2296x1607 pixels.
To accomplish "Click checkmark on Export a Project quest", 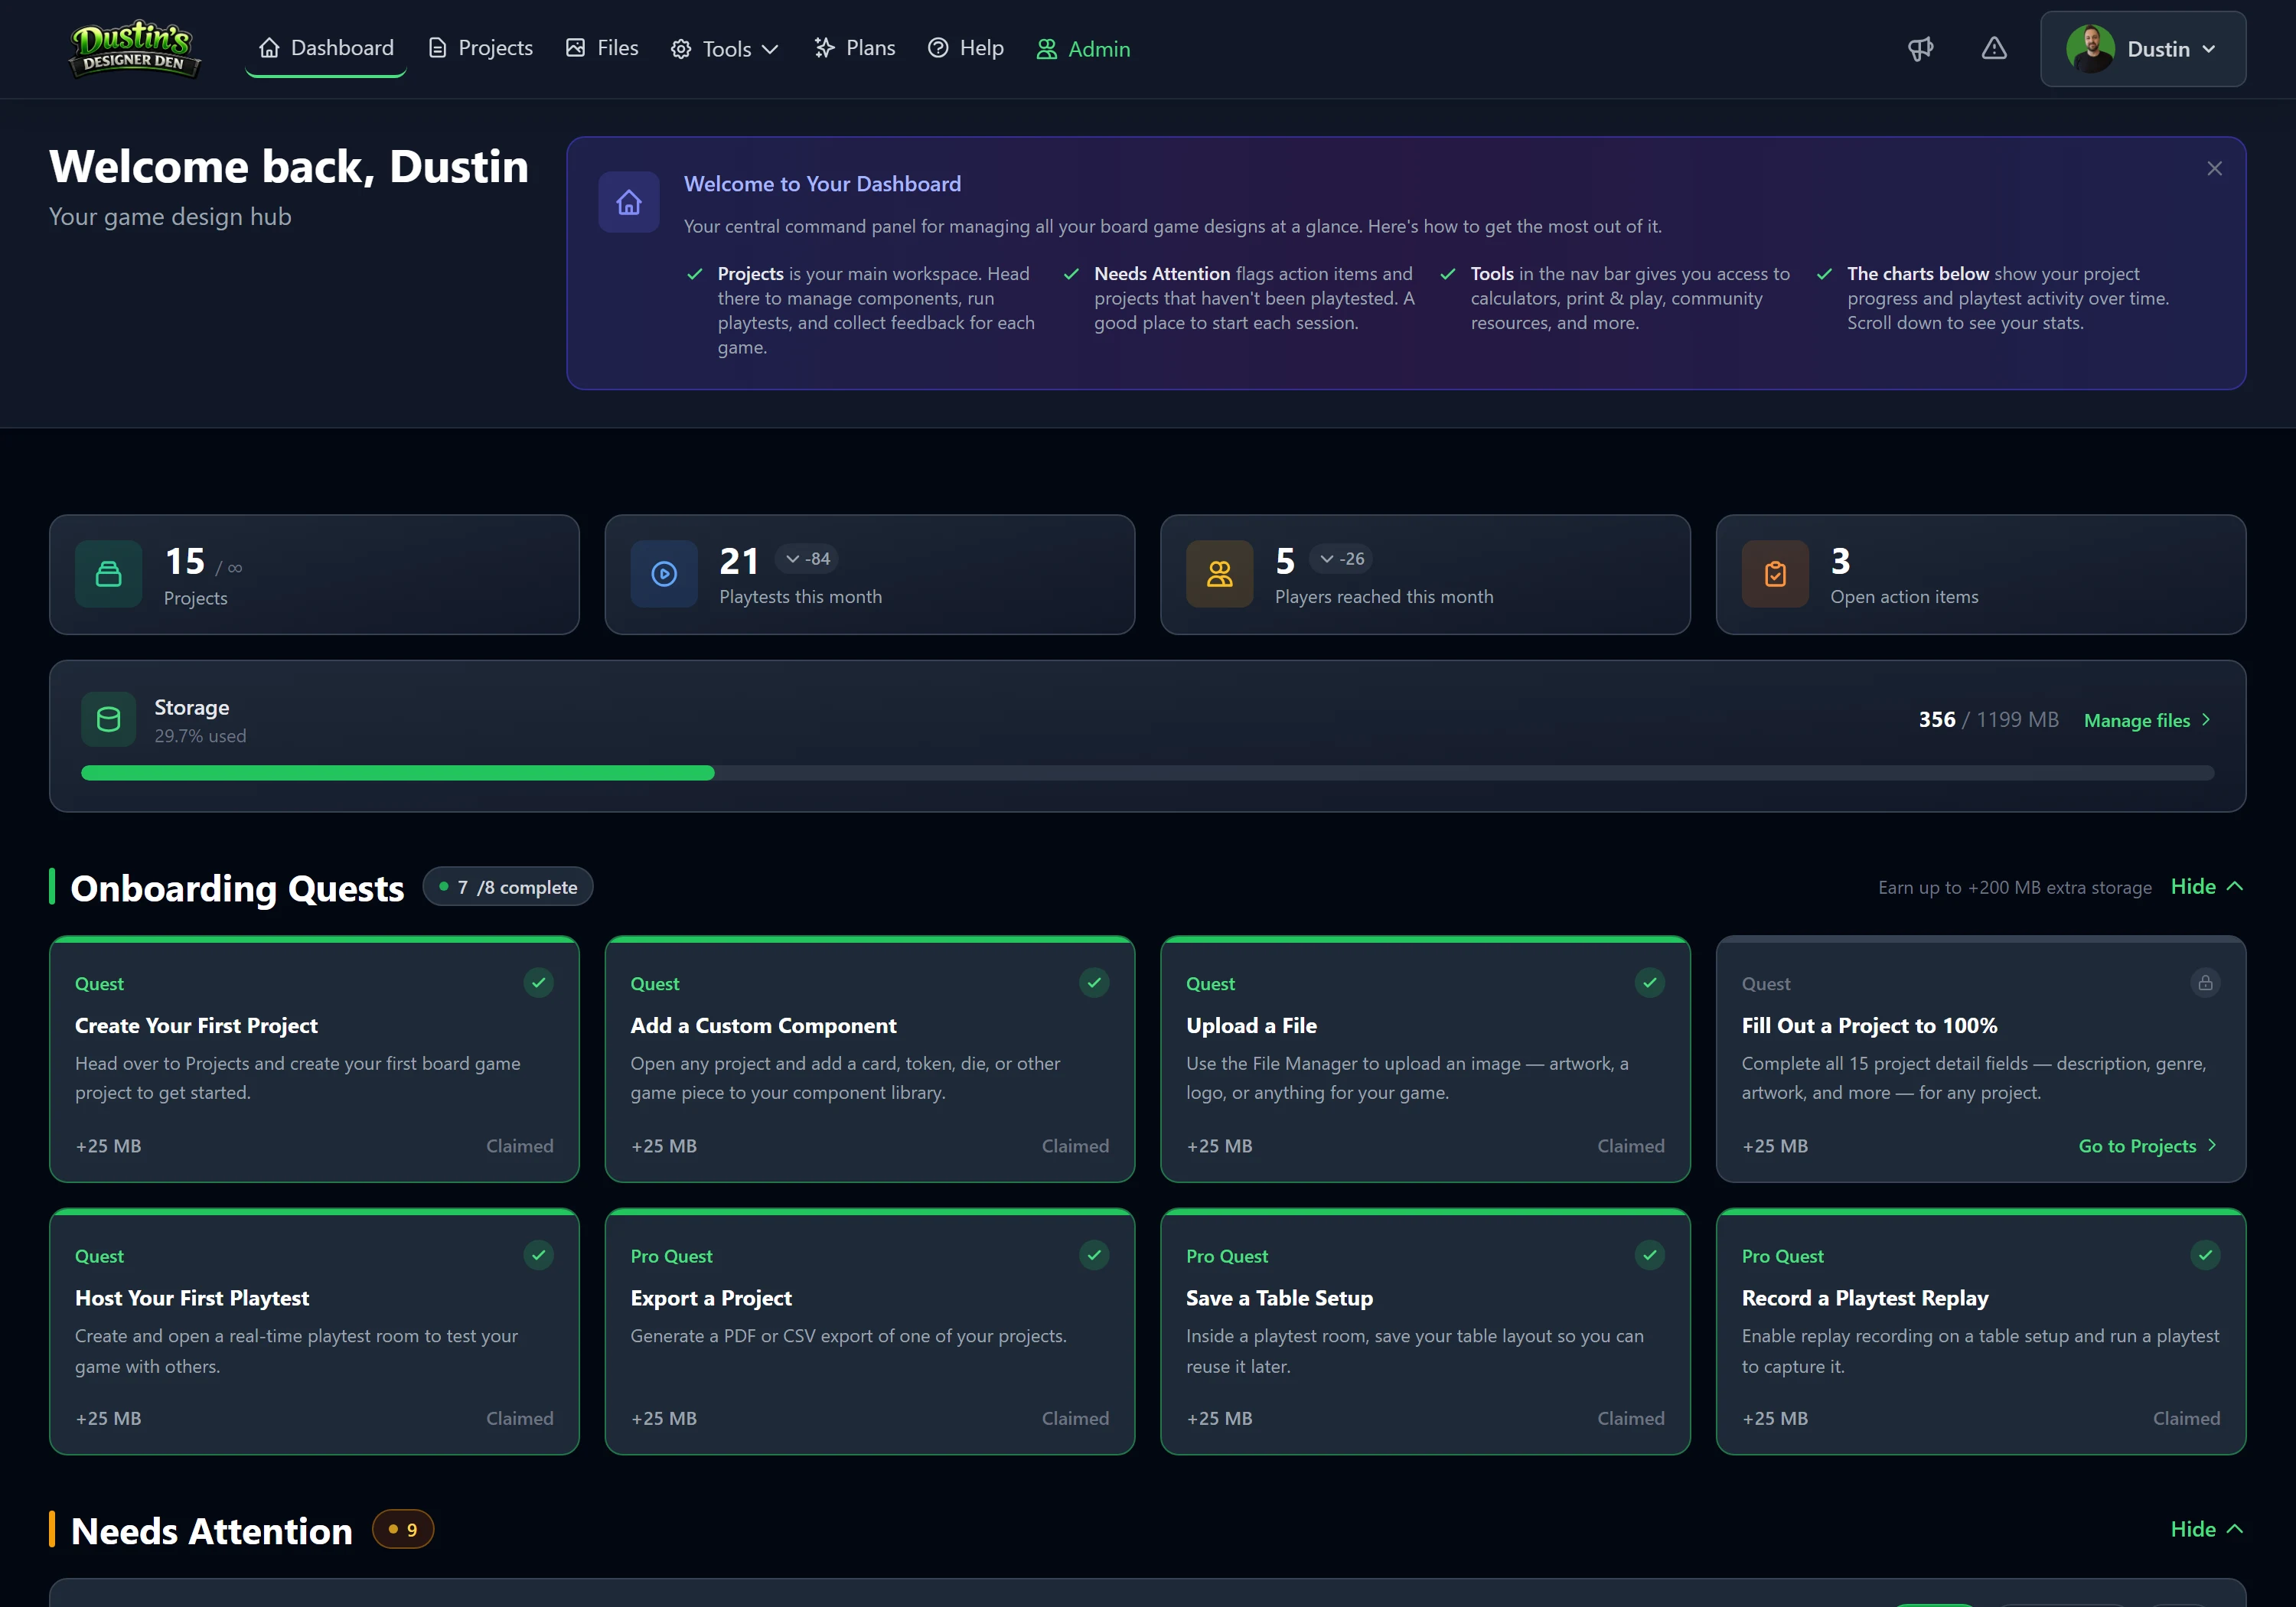I will [1094, 1254].
